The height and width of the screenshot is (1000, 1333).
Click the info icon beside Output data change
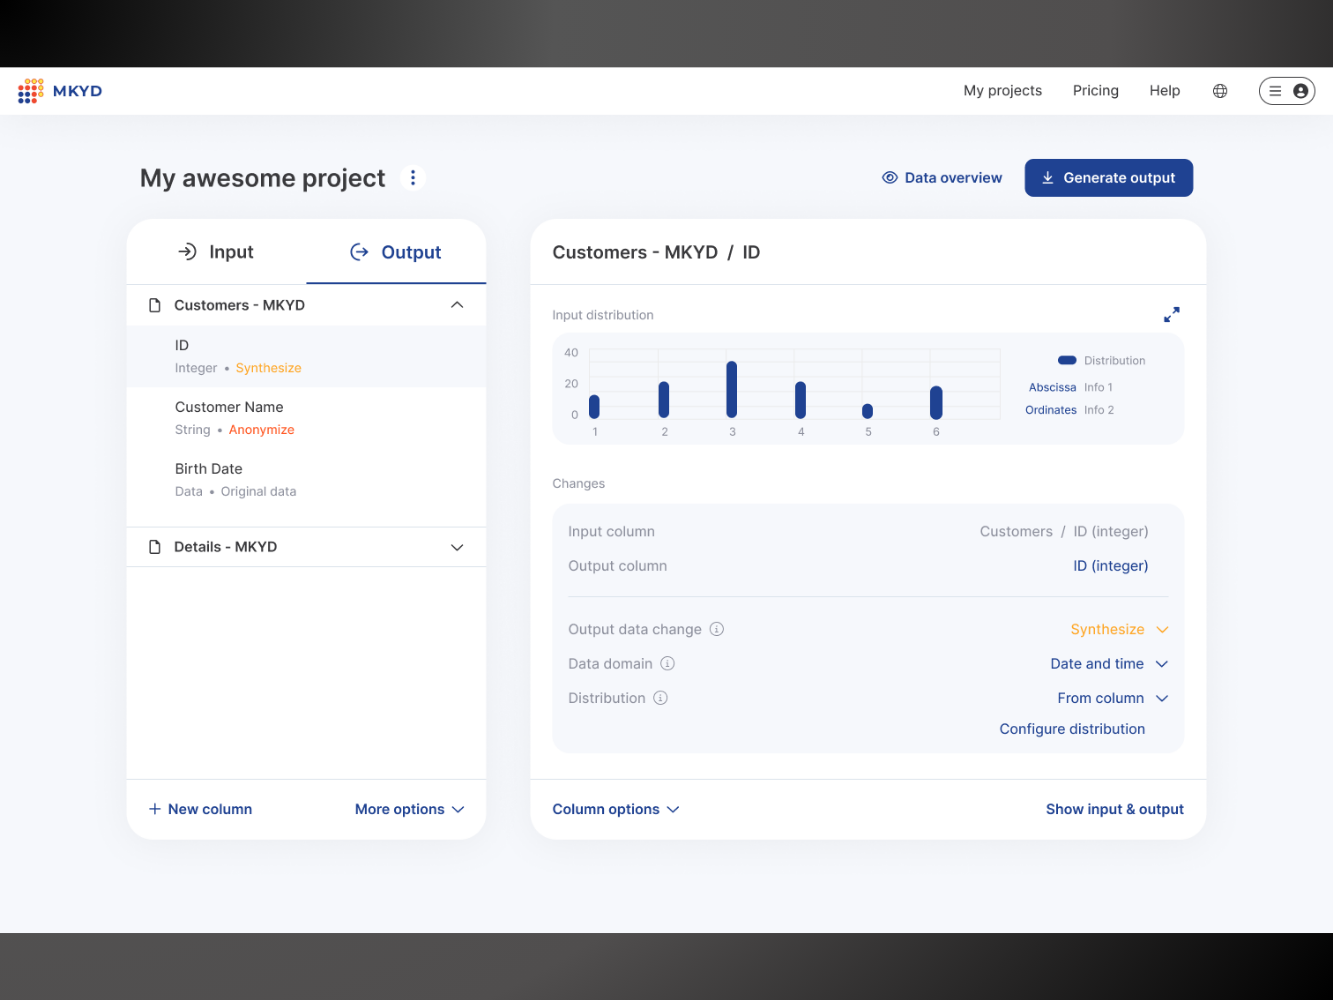(x=716, y=629)
